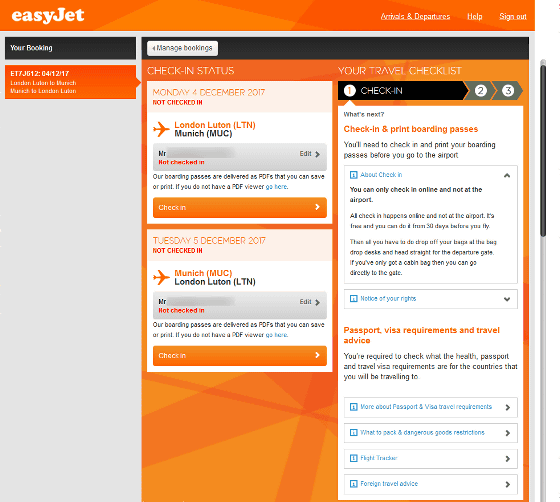The image size is (560, 502).
Task: Open the Help link
Action: click(x=475, y=16)
